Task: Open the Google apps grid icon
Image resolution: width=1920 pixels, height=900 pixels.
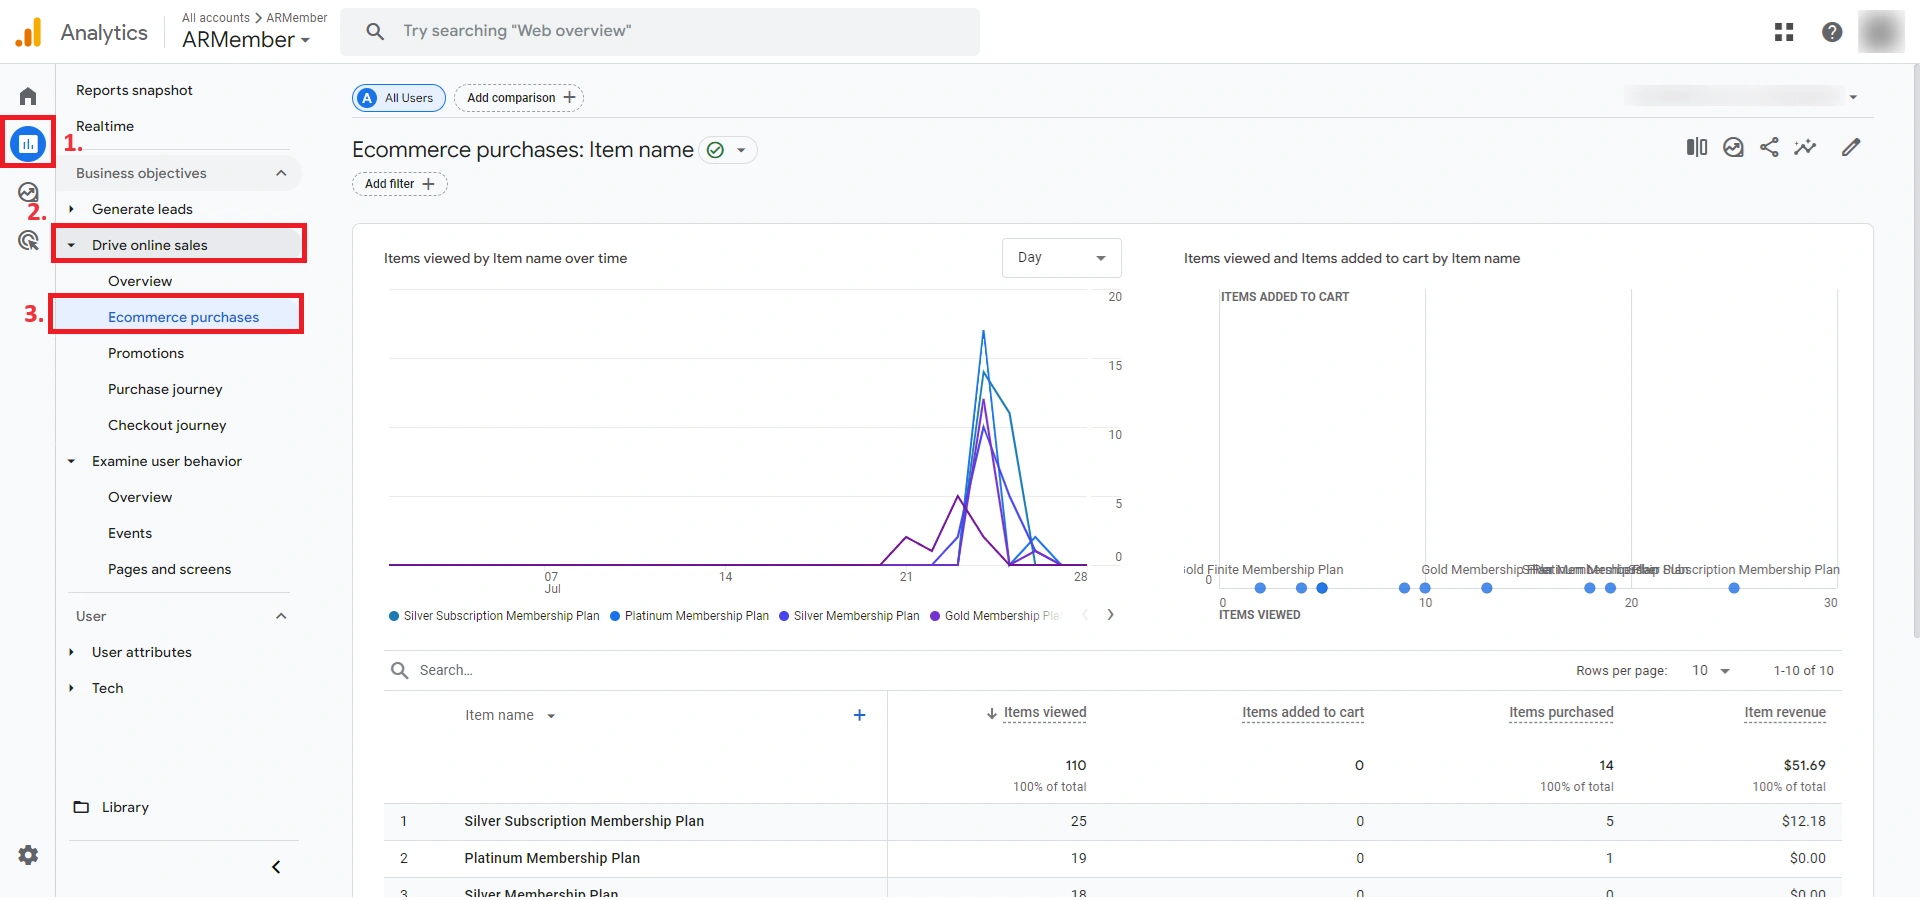Action: click(x=1784, y=32)
